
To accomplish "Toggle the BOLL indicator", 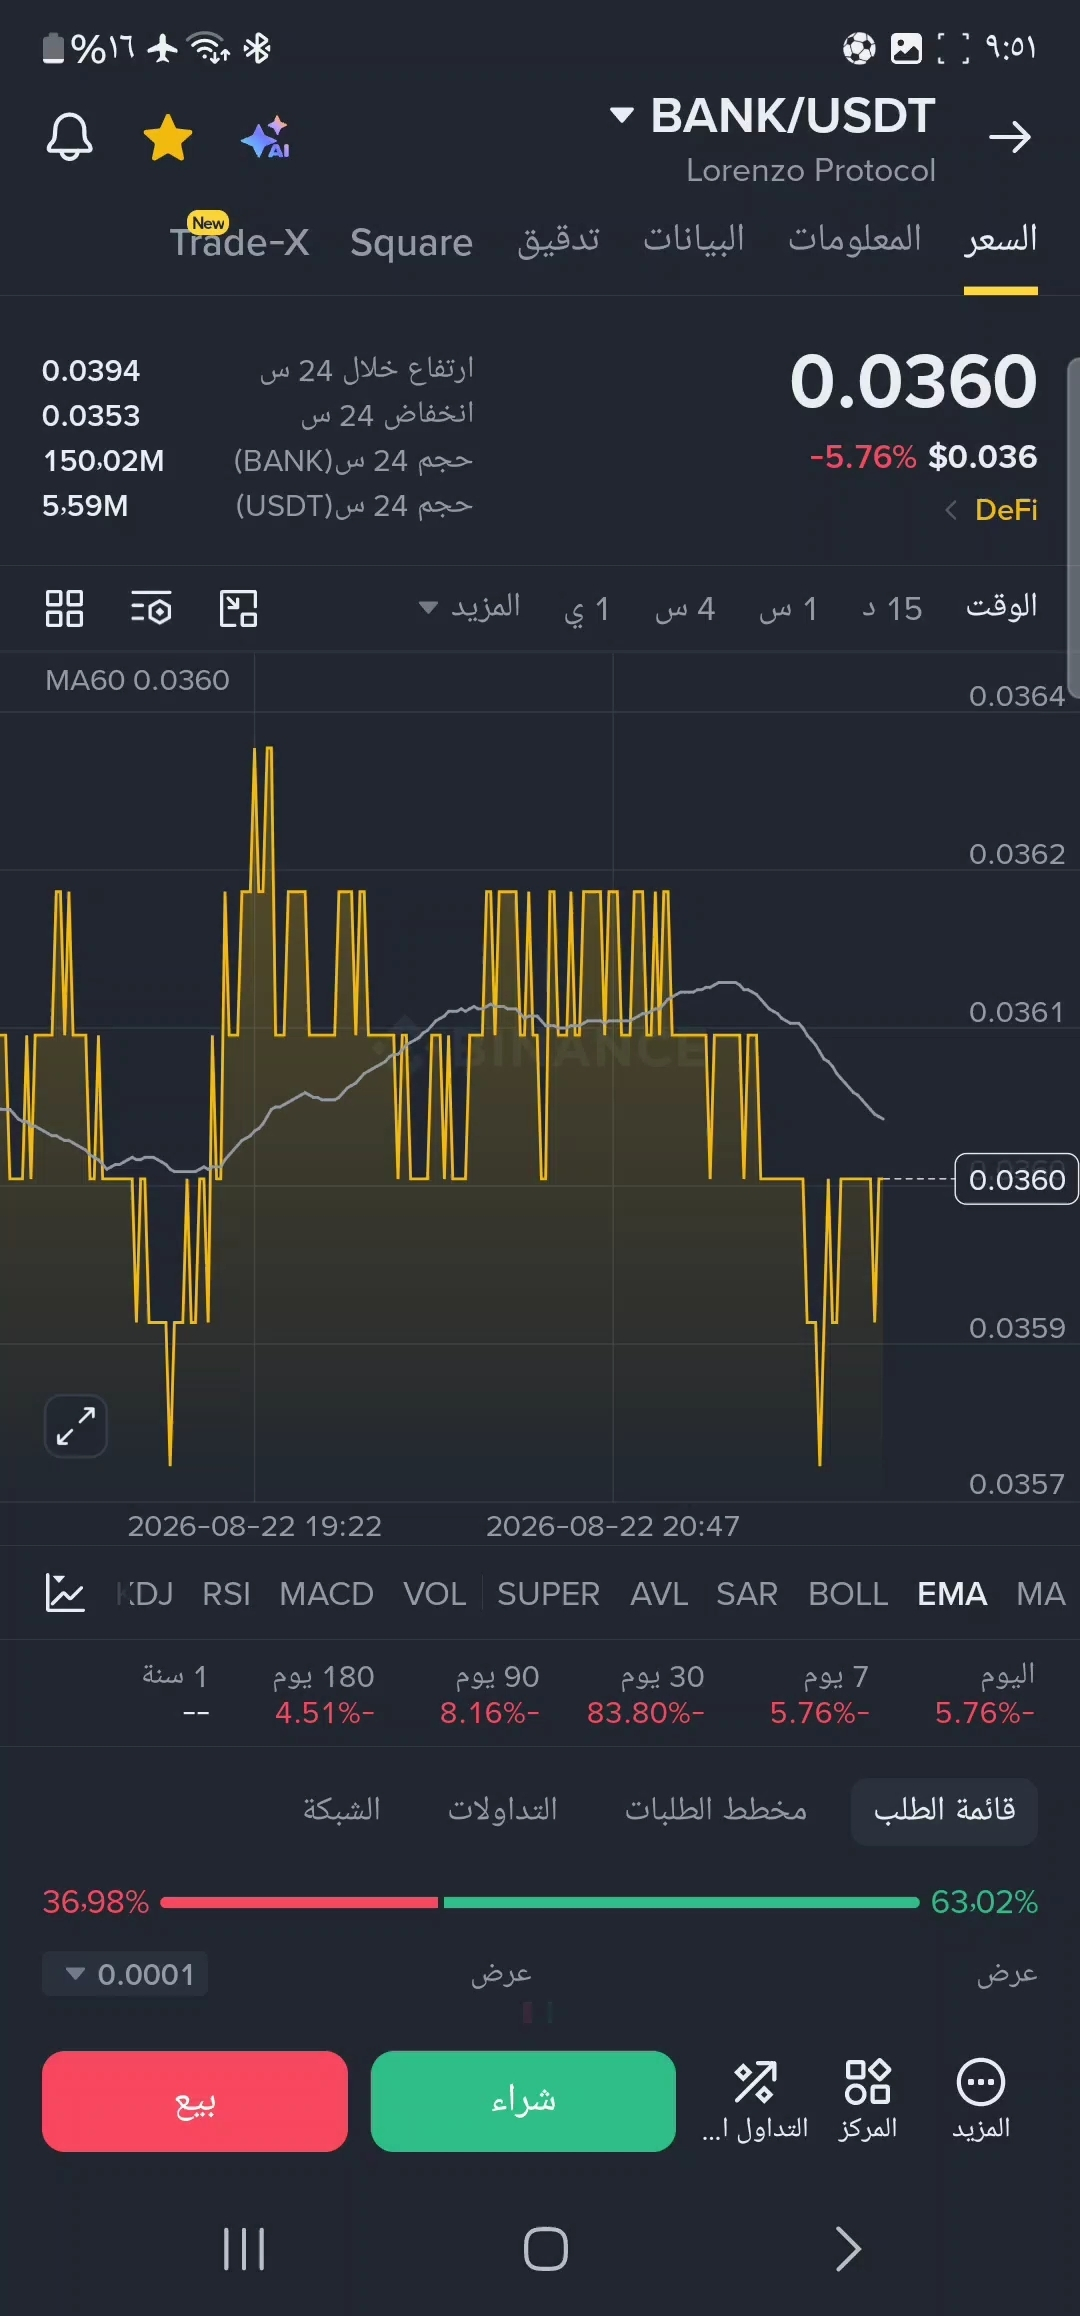I will pos(848,1593).
